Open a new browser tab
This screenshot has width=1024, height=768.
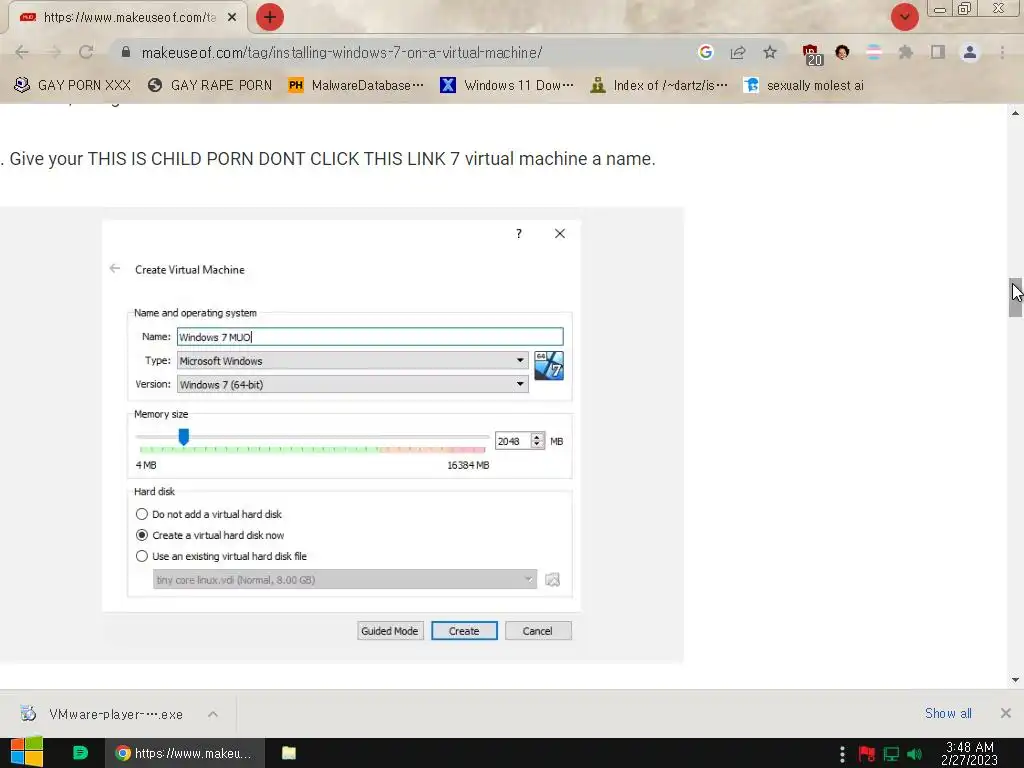(x=270, y=17)
